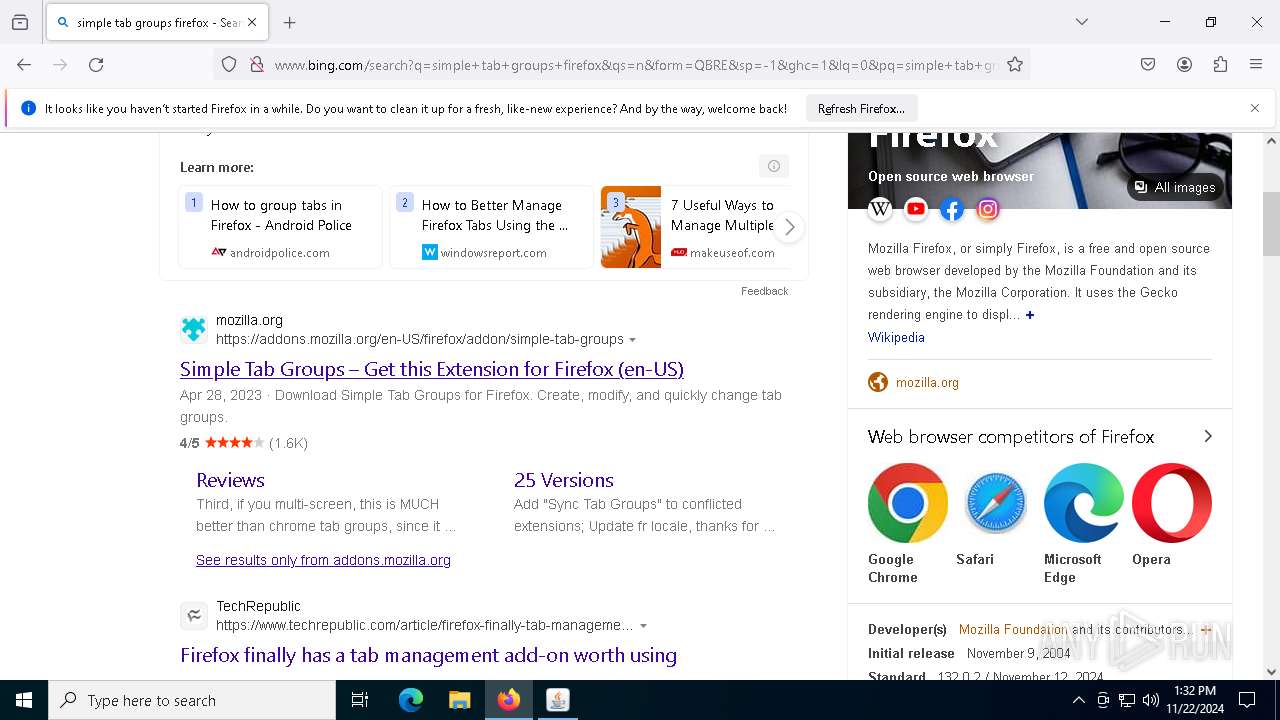
Task: Reload the current page
Action: pos(96,65)
